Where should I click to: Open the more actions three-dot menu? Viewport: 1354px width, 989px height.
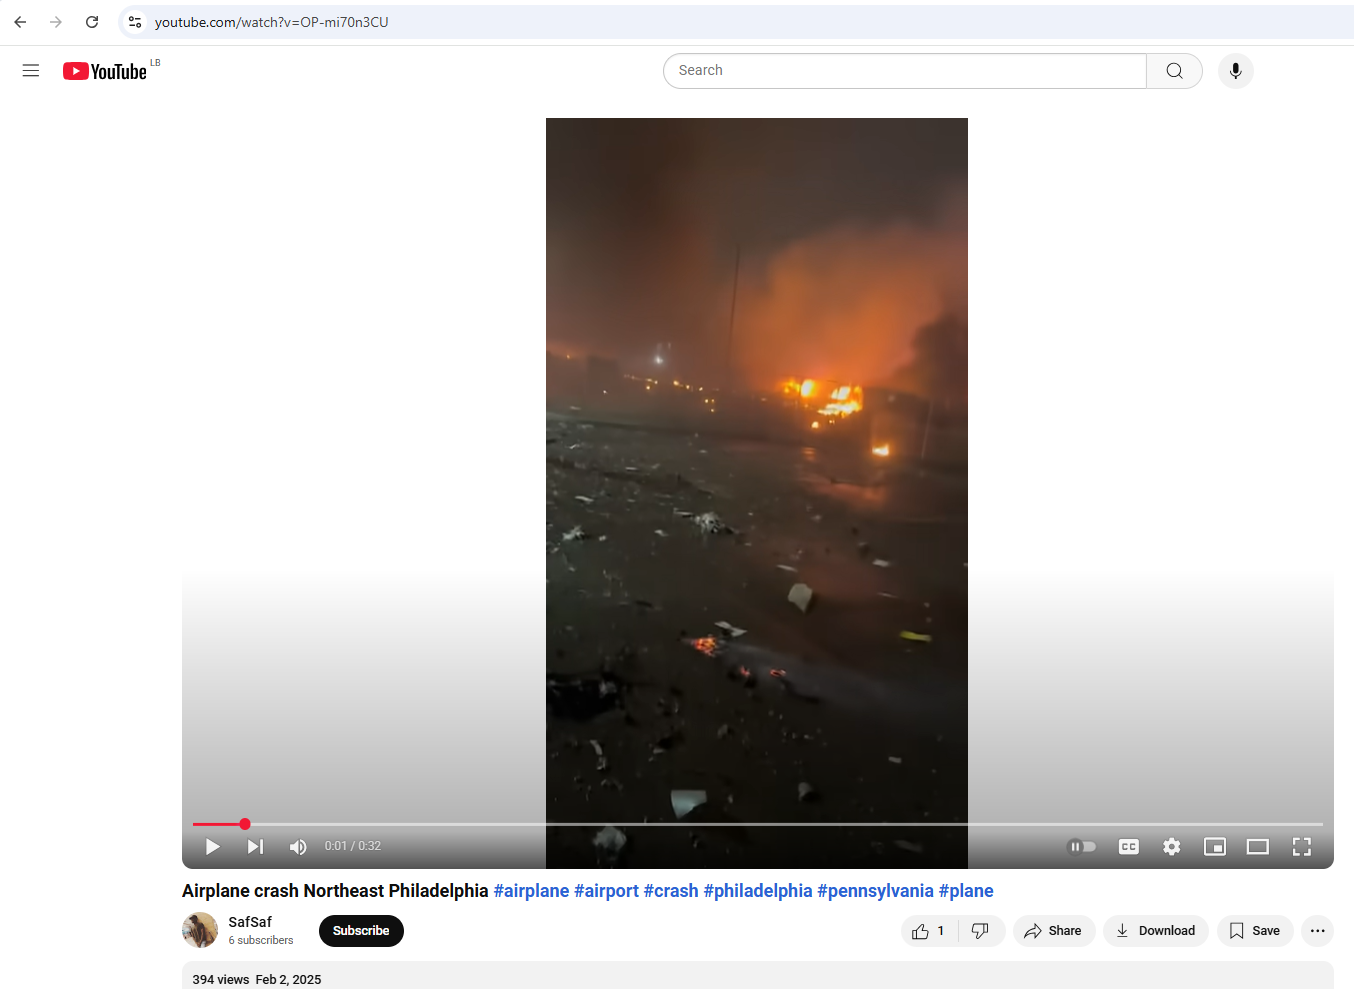tap(1317, 931)
